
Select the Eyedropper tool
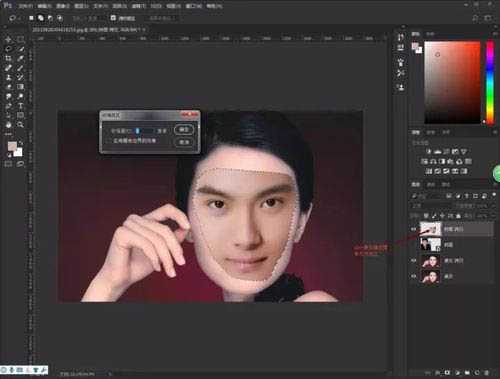point(20,58)
